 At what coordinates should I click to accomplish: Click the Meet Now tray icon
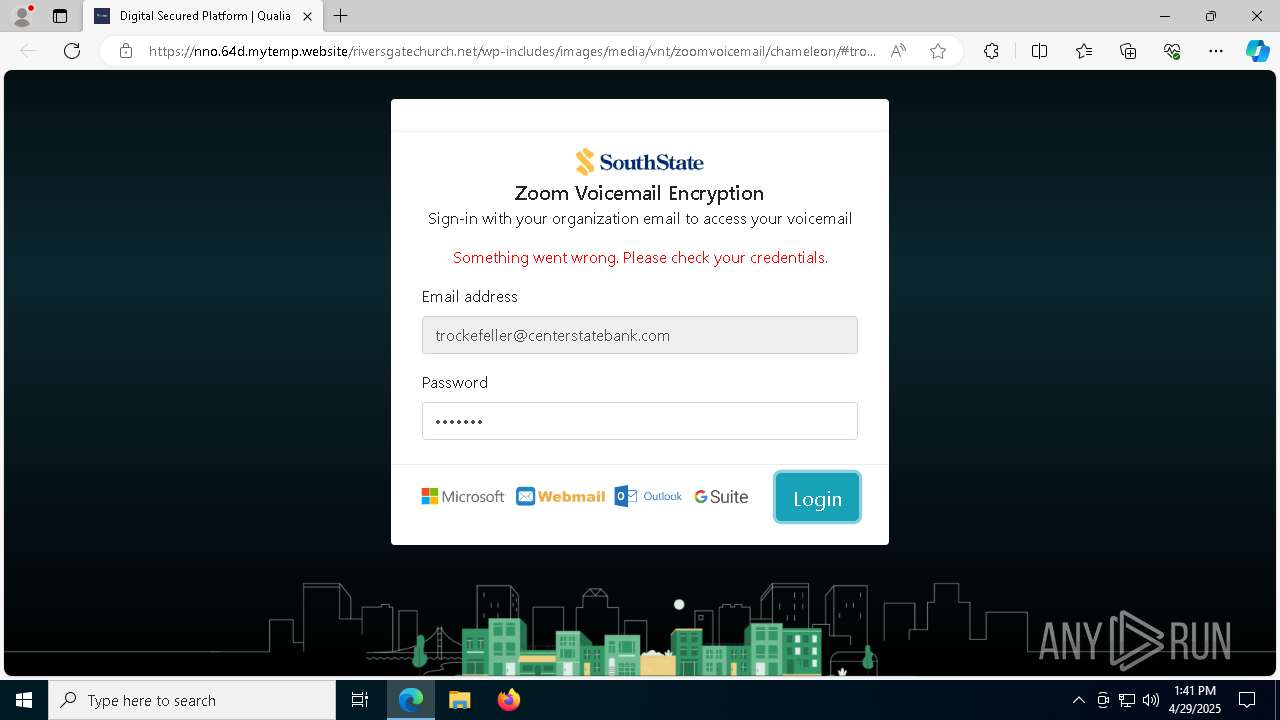(1103, 700)
